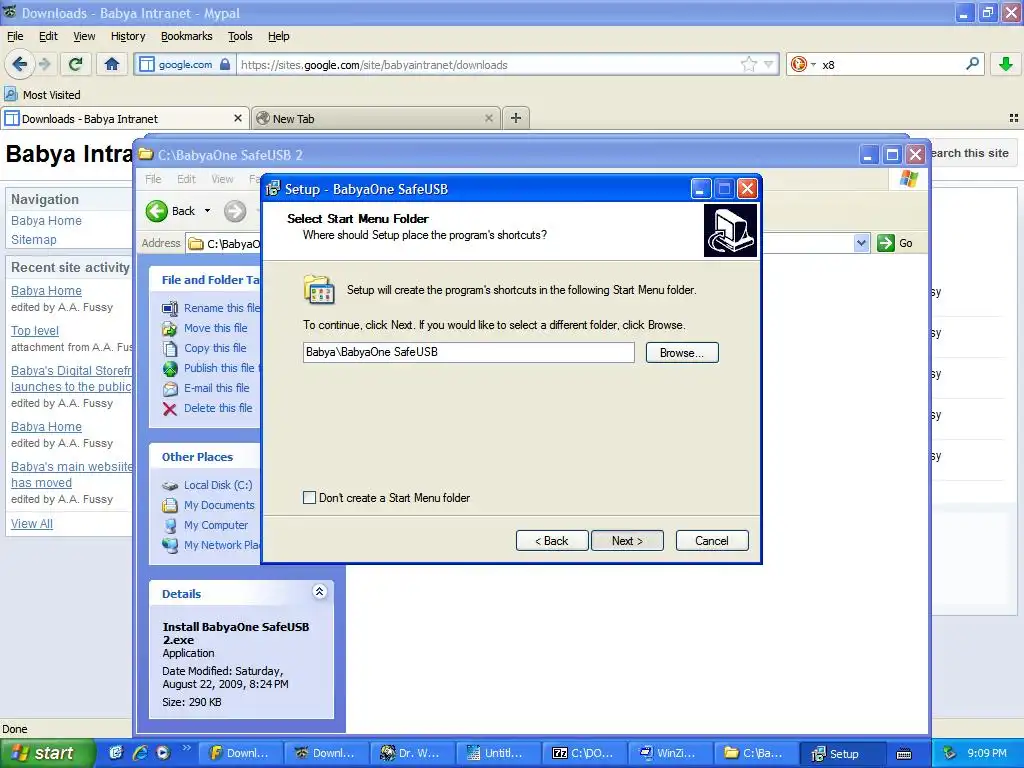Open Help menu in Mypal
Screen dimensions: 1024x768
click(x=278, y=36)
